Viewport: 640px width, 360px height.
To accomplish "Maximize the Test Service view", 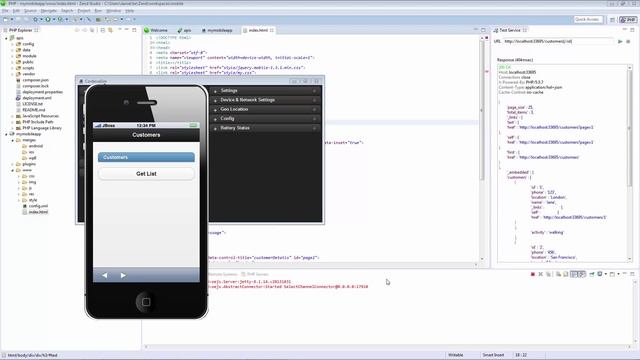I will pyautogui.click(x=632, y=30).
